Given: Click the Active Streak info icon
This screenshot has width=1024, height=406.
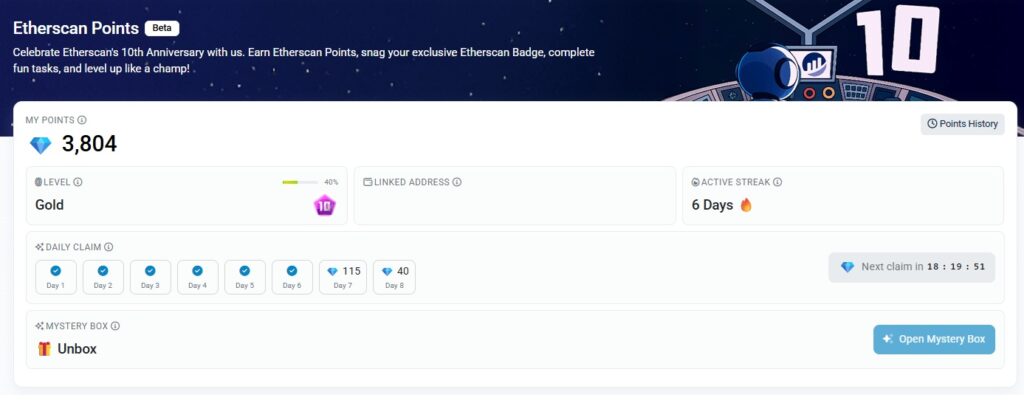Looking at the screenshot, I should [x=778, y=182].
